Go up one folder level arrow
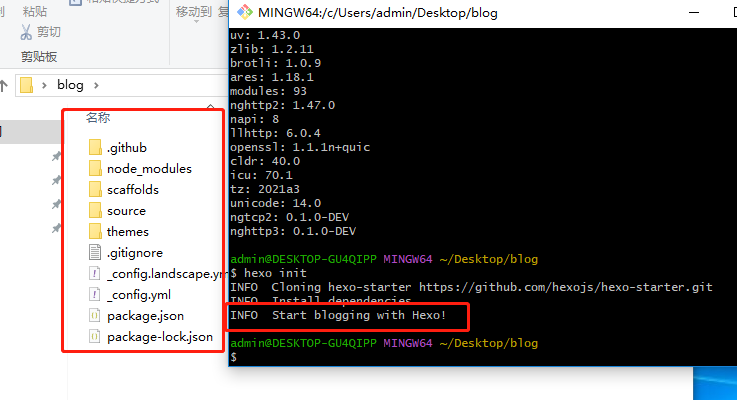The width and height of the screenshot is (737, 400). [x=4, y=86]
